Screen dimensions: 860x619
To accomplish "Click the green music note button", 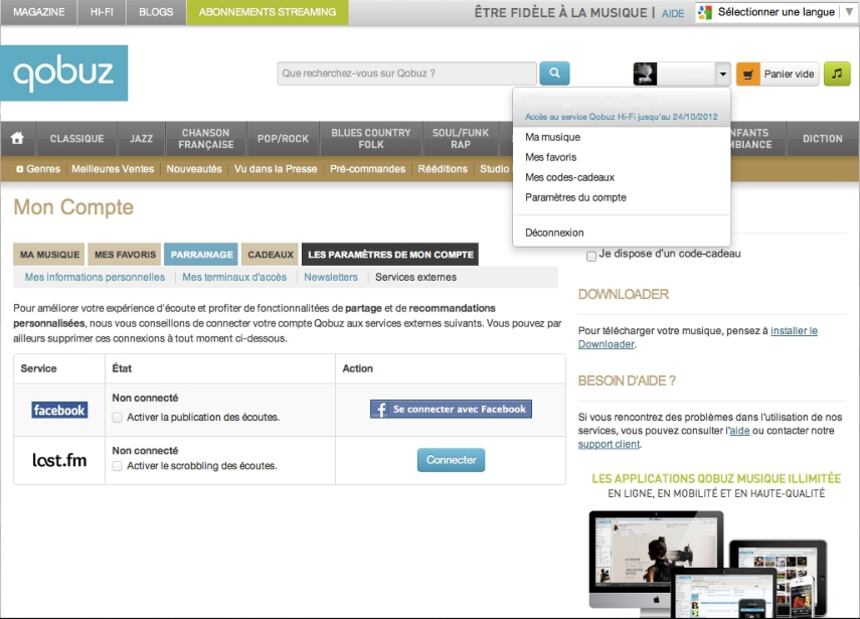I will [837, 73].
